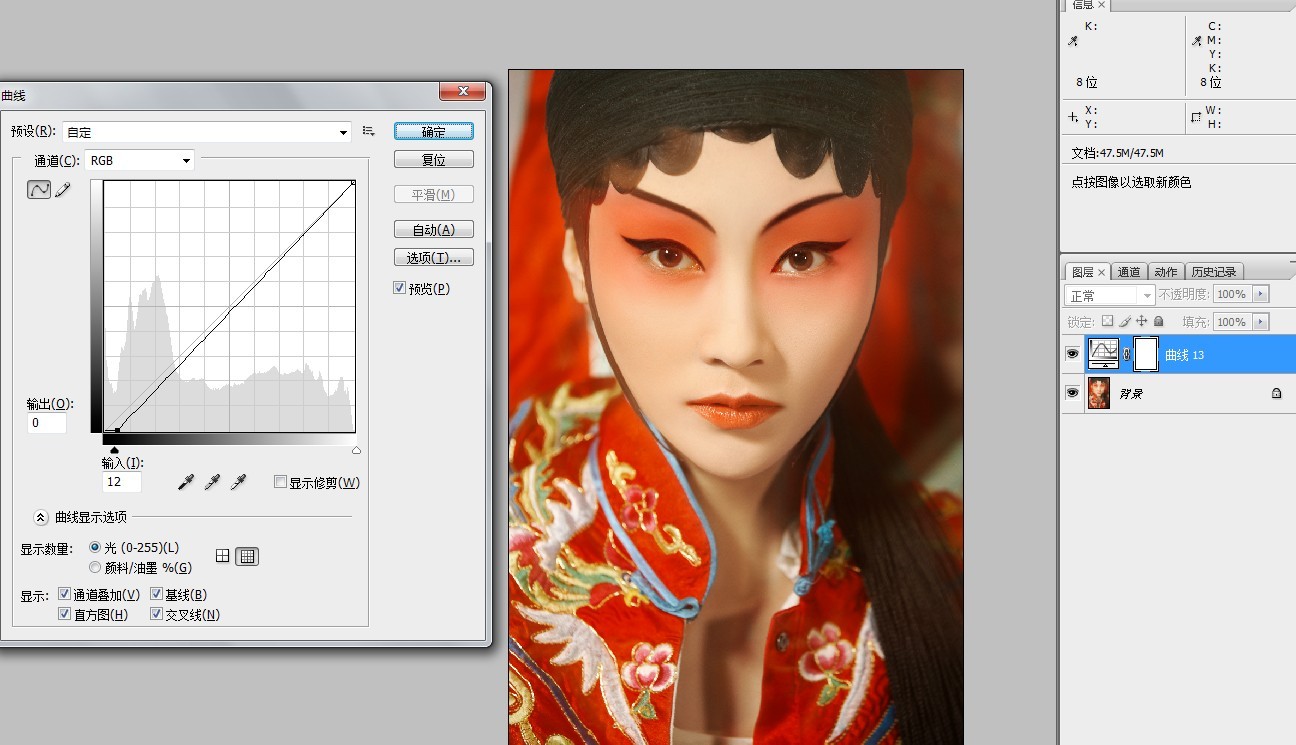This screenshot has height=745, width=1296.
Task: Switch to the History tab
Action: [x=1213, y=272]
